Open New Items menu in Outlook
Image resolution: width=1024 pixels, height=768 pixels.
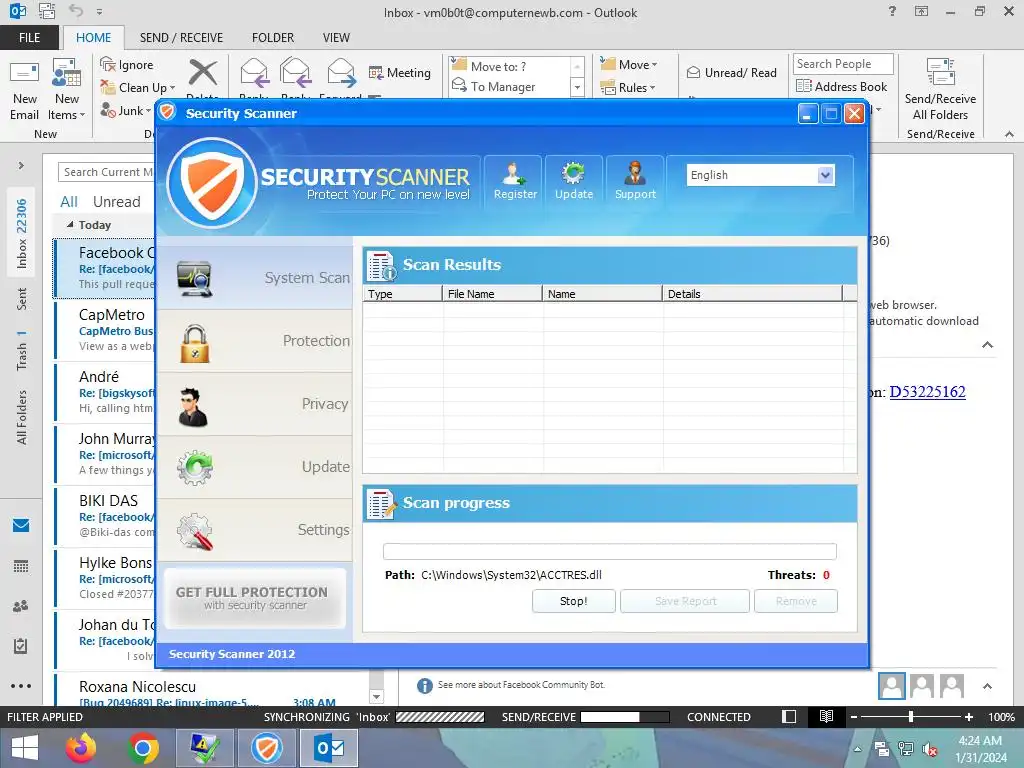coord(67,90)
